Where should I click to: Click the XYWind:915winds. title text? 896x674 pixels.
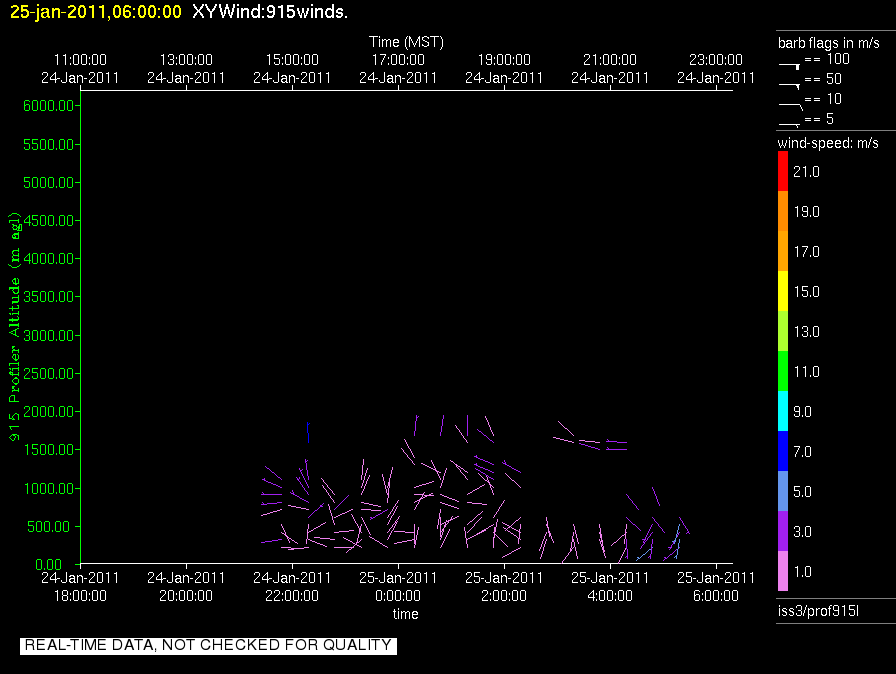pos(270,12)
